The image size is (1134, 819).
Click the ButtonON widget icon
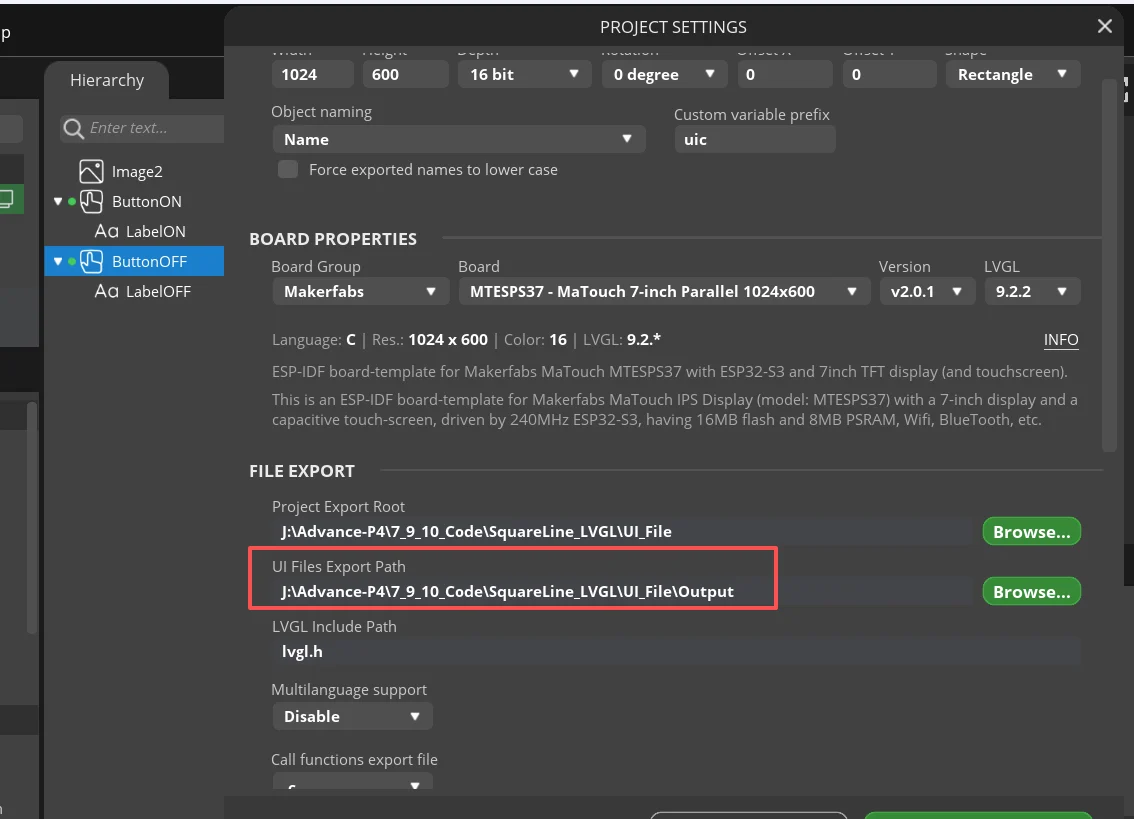[92, 201]
